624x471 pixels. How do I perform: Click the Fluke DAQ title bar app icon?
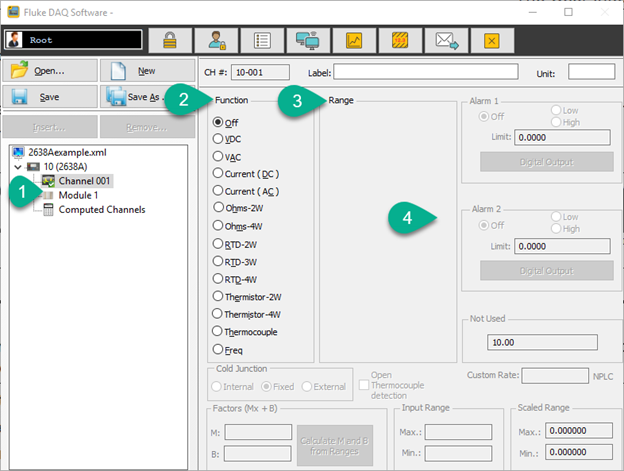click(x=13, y=12)
